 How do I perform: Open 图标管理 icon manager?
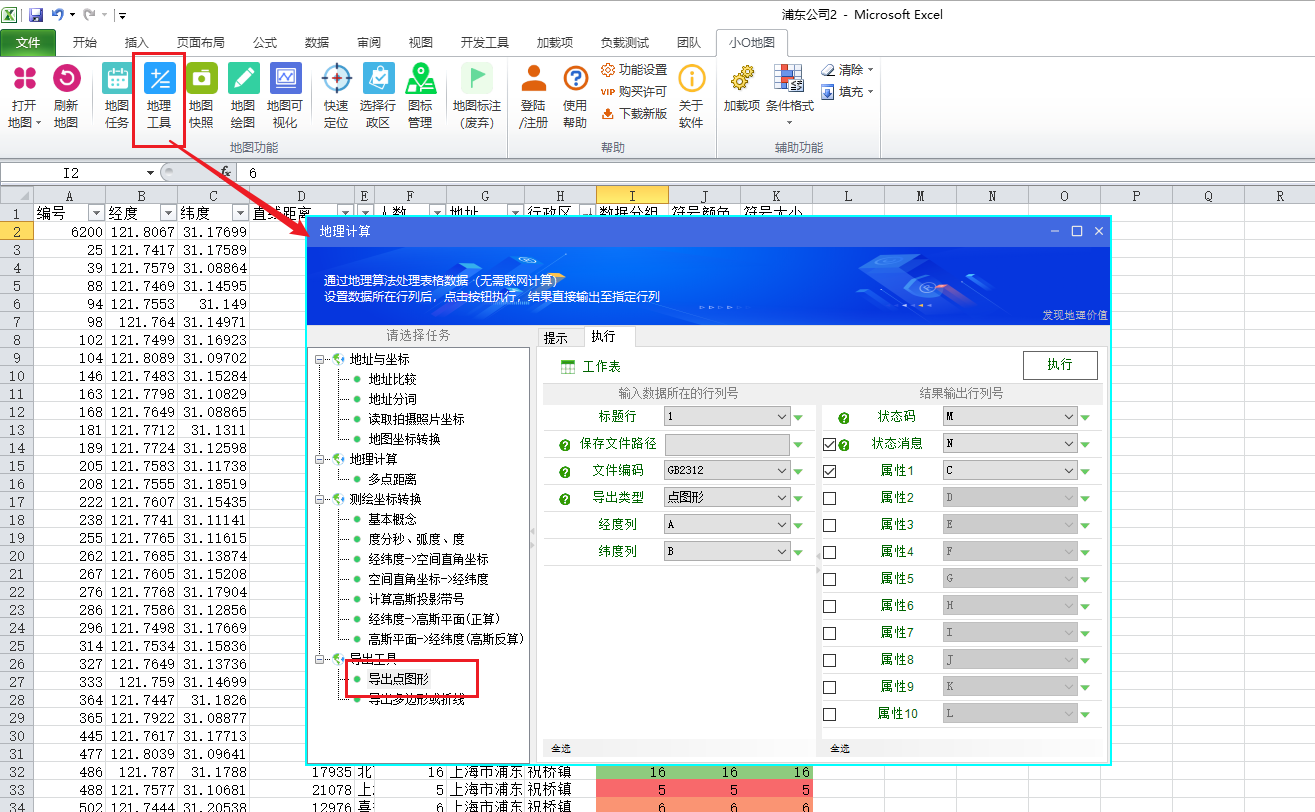(x=420, y=96)
